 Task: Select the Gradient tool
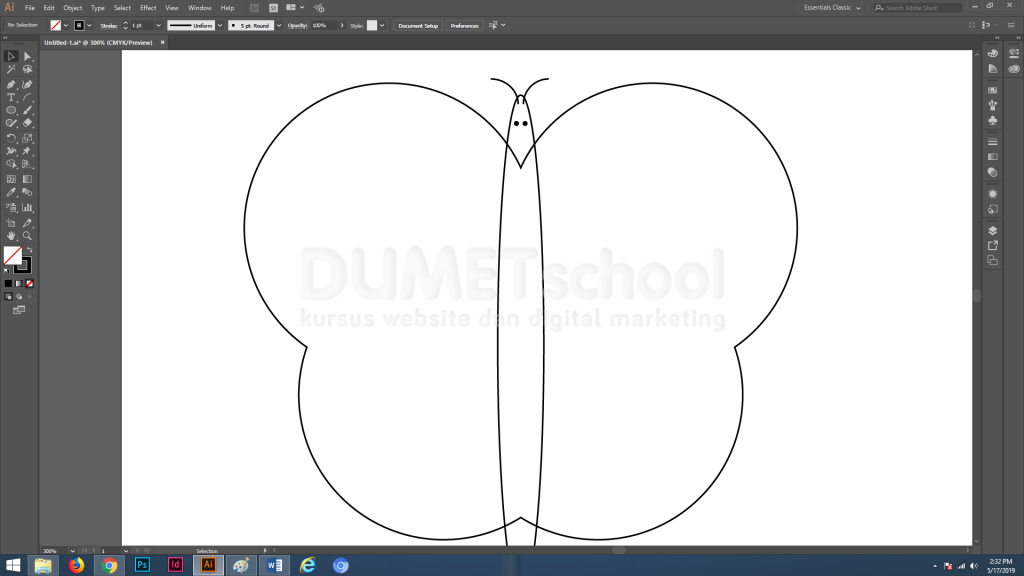[27, 179]
